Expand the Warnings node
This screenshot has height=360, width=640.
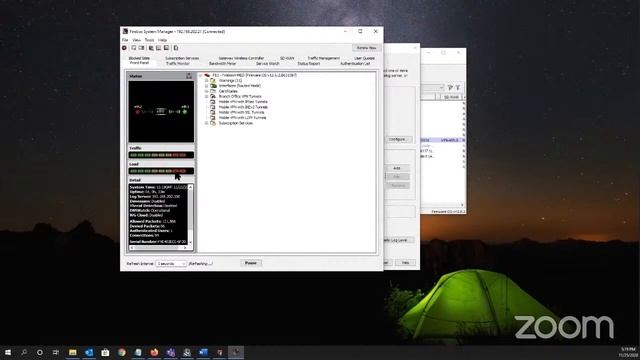[x=207, y=80]
